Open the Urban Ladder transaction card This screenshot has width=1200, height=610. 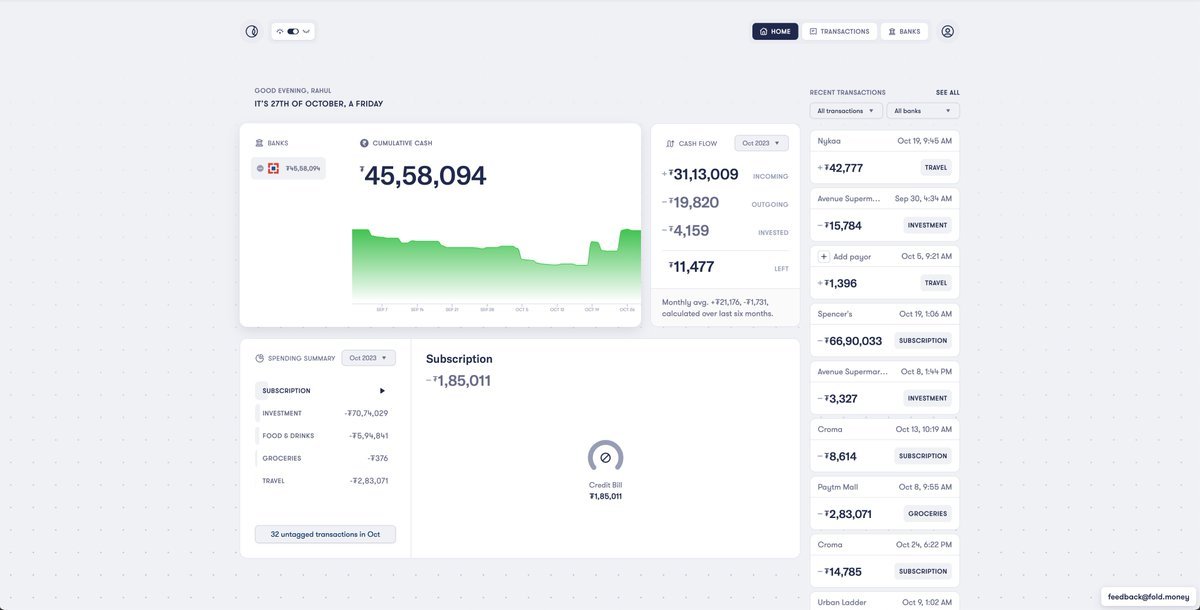pyautogui.click(x=885, y=601)
